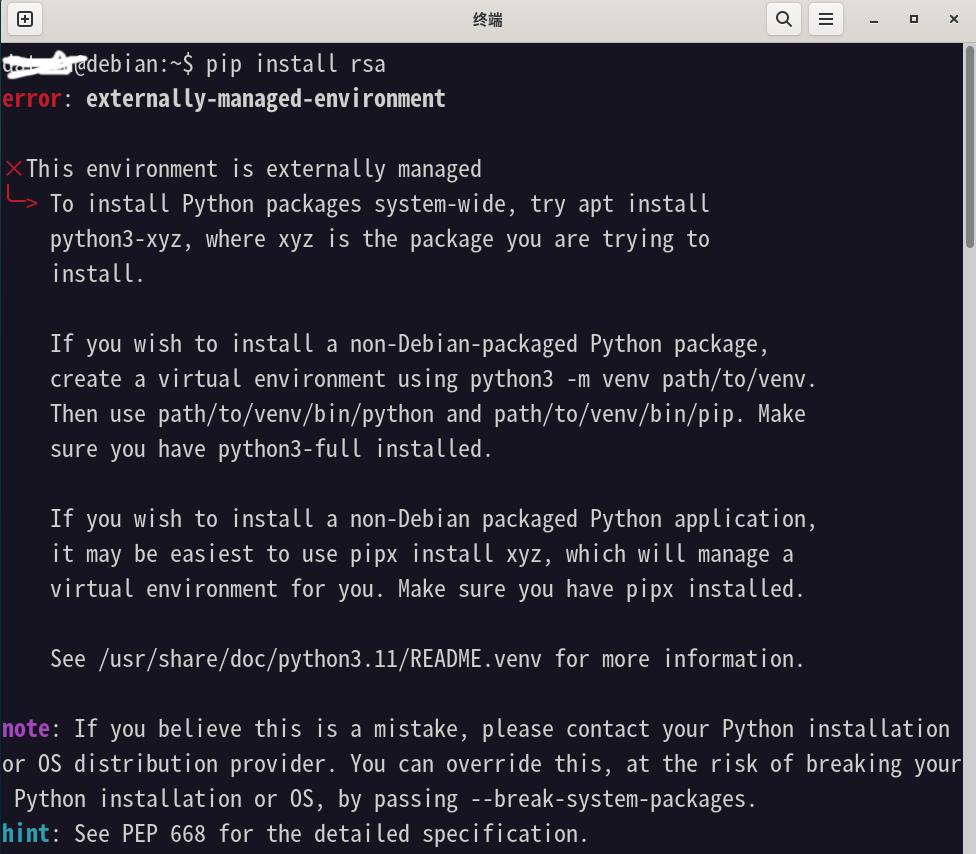Click the 'pipx install xyz' command text
This screenshot has width=976, height=854.
[x=446, y=555]
